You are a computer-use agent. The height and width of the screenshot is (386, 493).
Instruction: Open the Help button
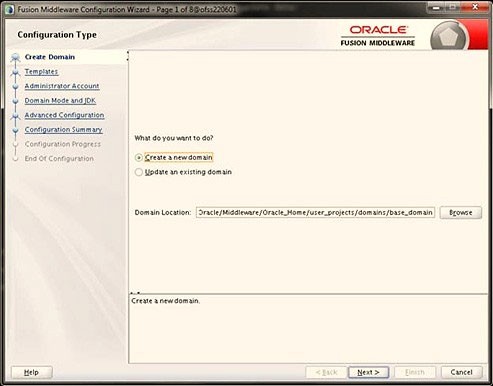31,372
